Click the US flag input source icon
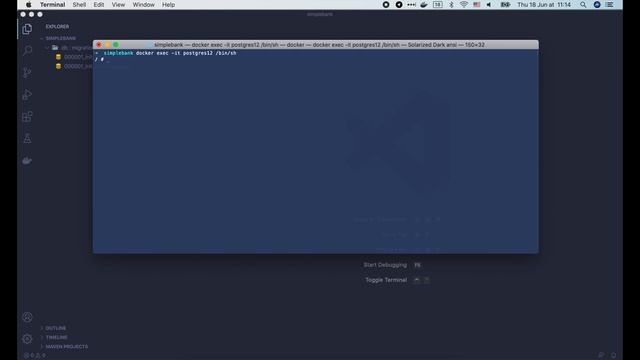Image resolution: width=640 pixels, height=360 pixels. point(476,5)
